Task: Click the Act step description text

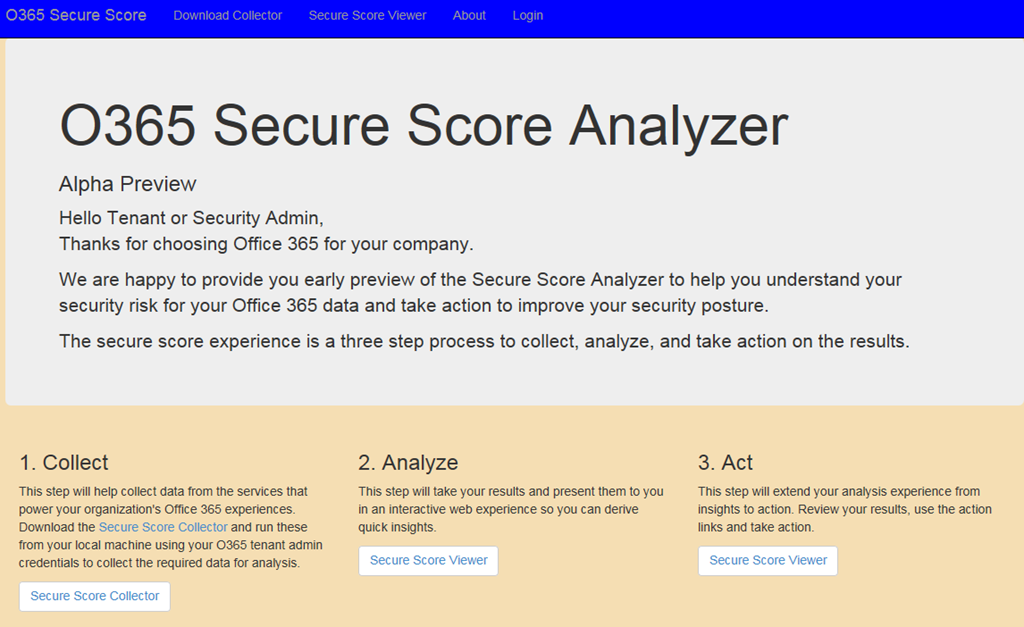Action: point(844,509)
